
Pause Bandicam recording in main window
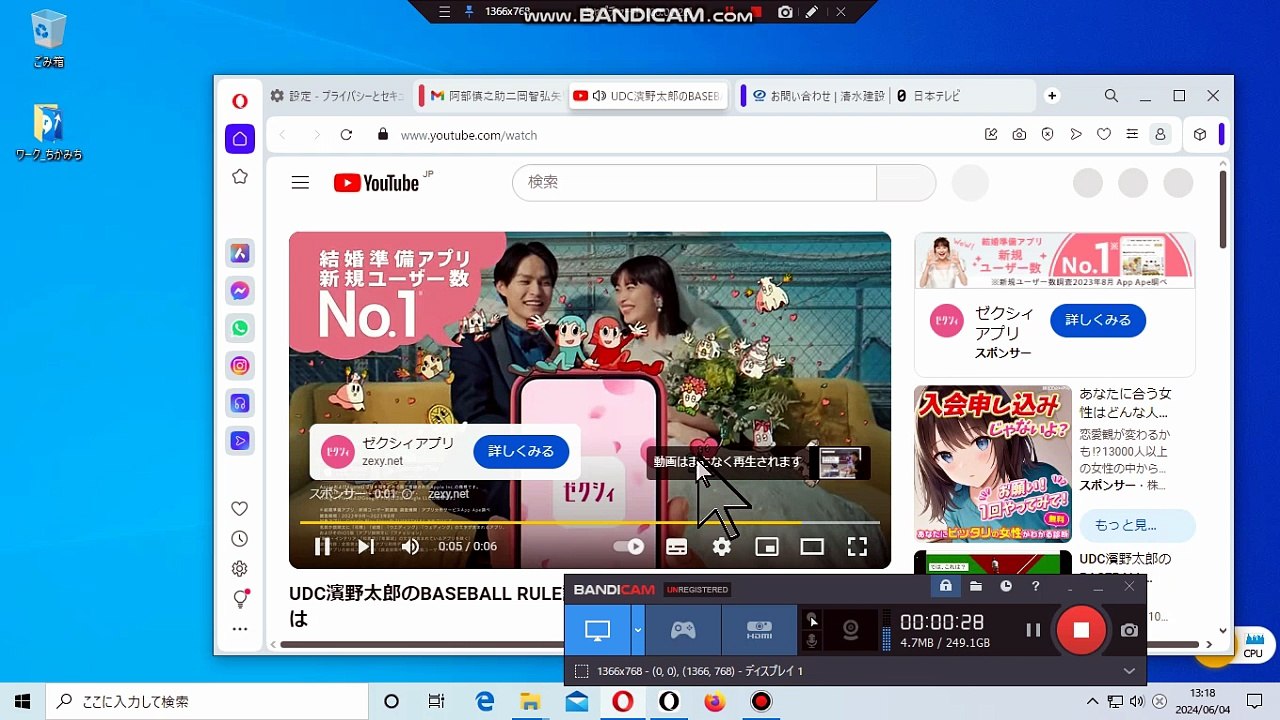pos(1033,630)
